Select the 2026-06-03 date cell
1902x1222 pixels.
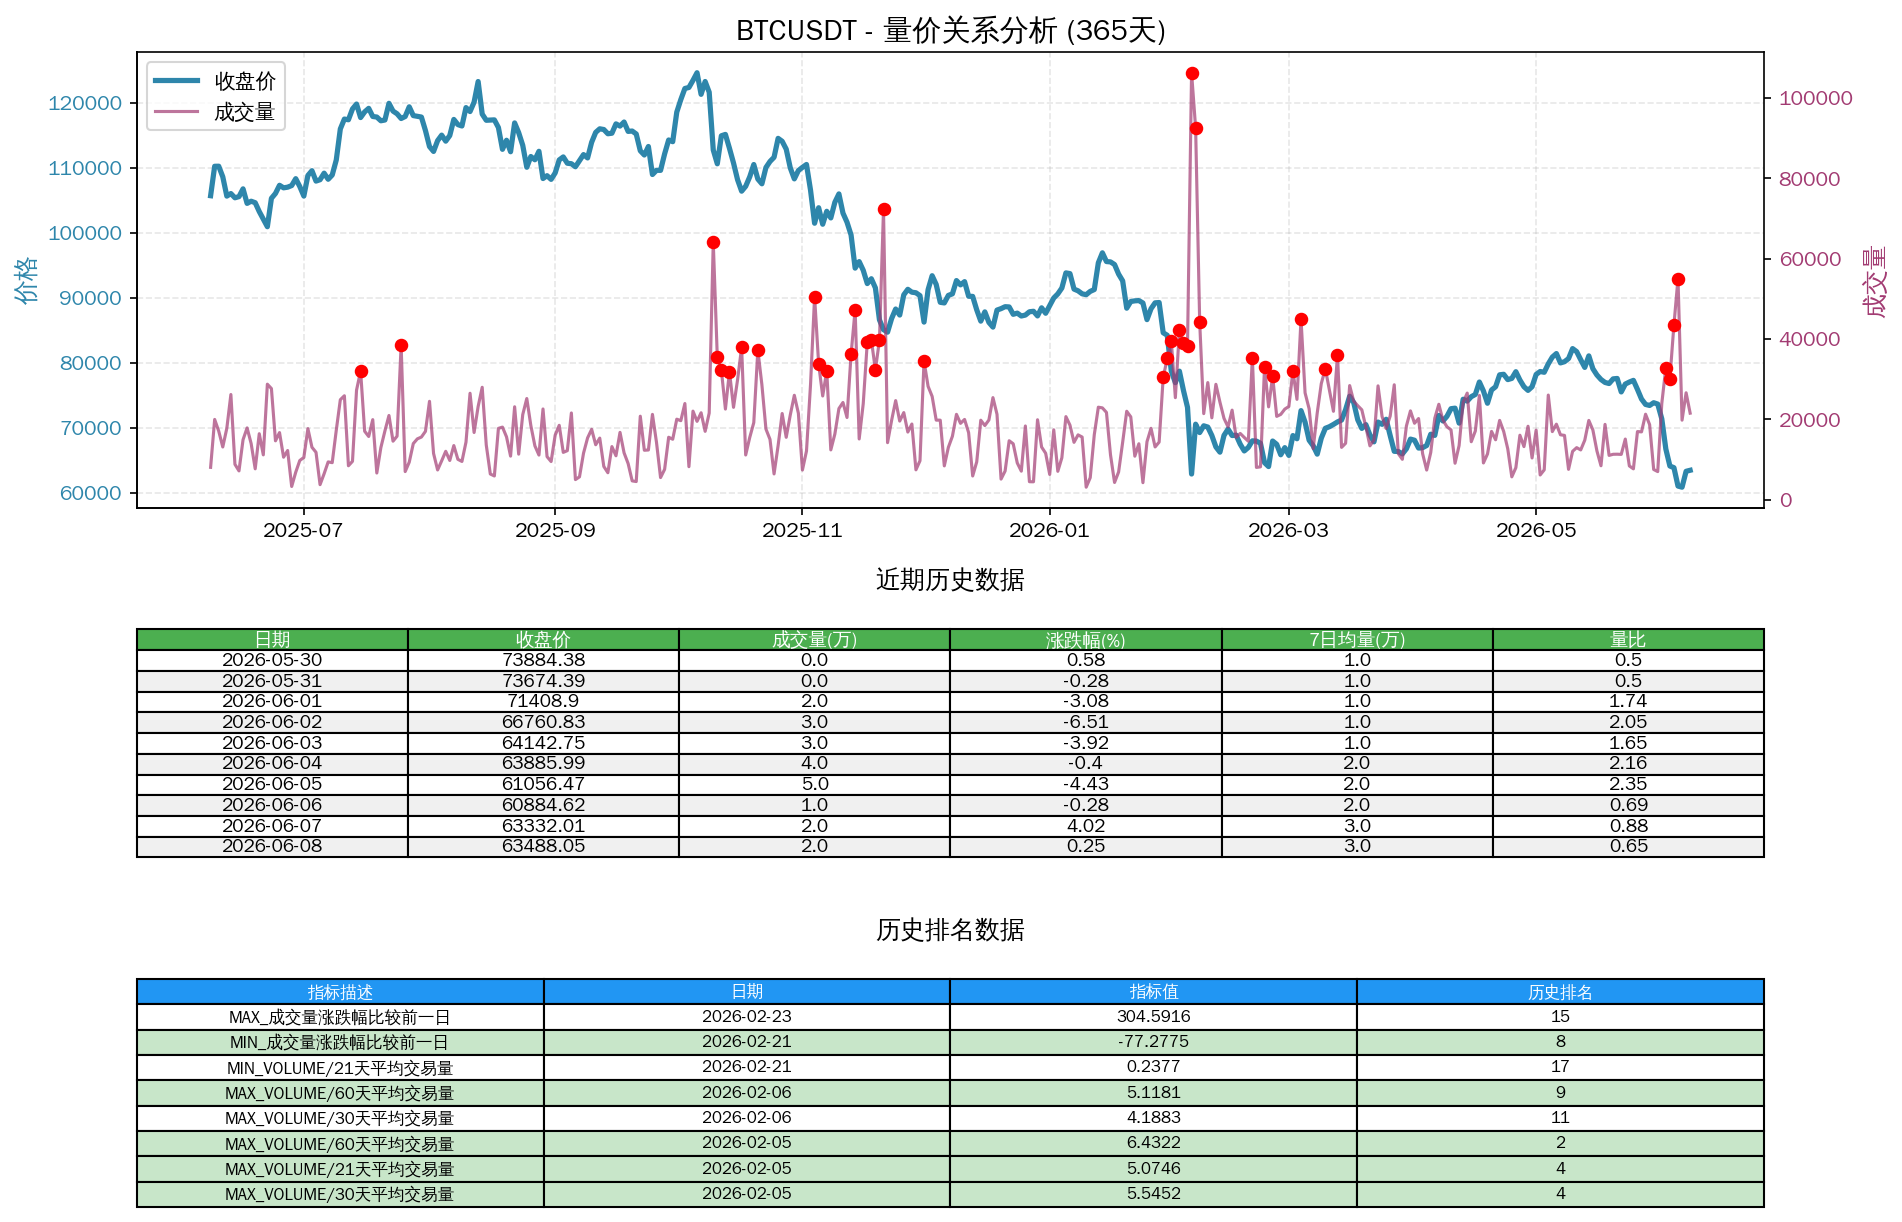coord(272,743)
